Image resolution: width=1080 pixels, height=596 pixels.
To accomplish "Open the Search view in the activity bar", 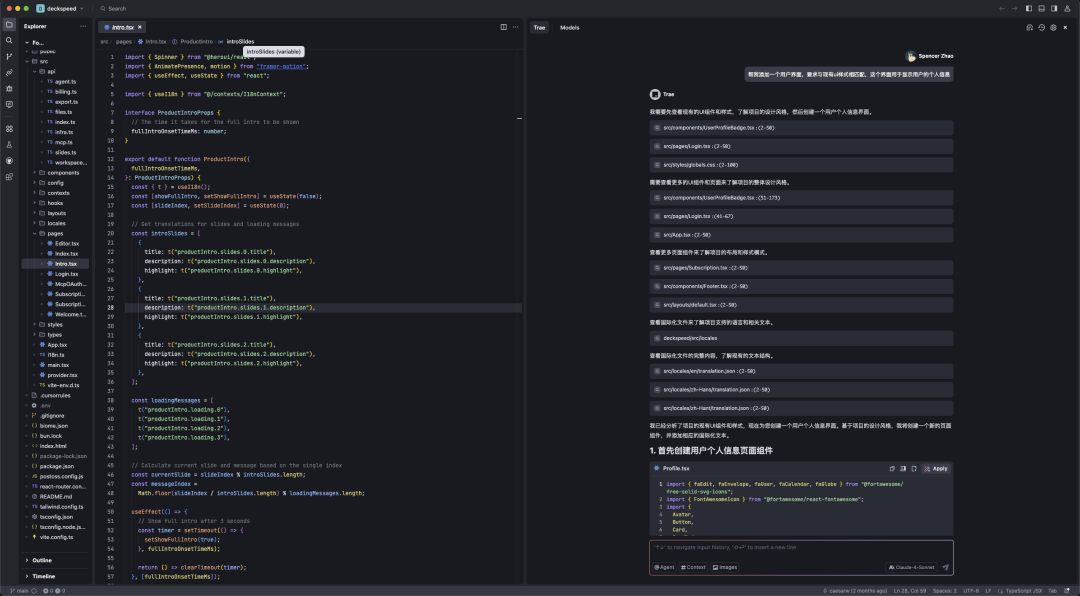I will coord(9,40).
